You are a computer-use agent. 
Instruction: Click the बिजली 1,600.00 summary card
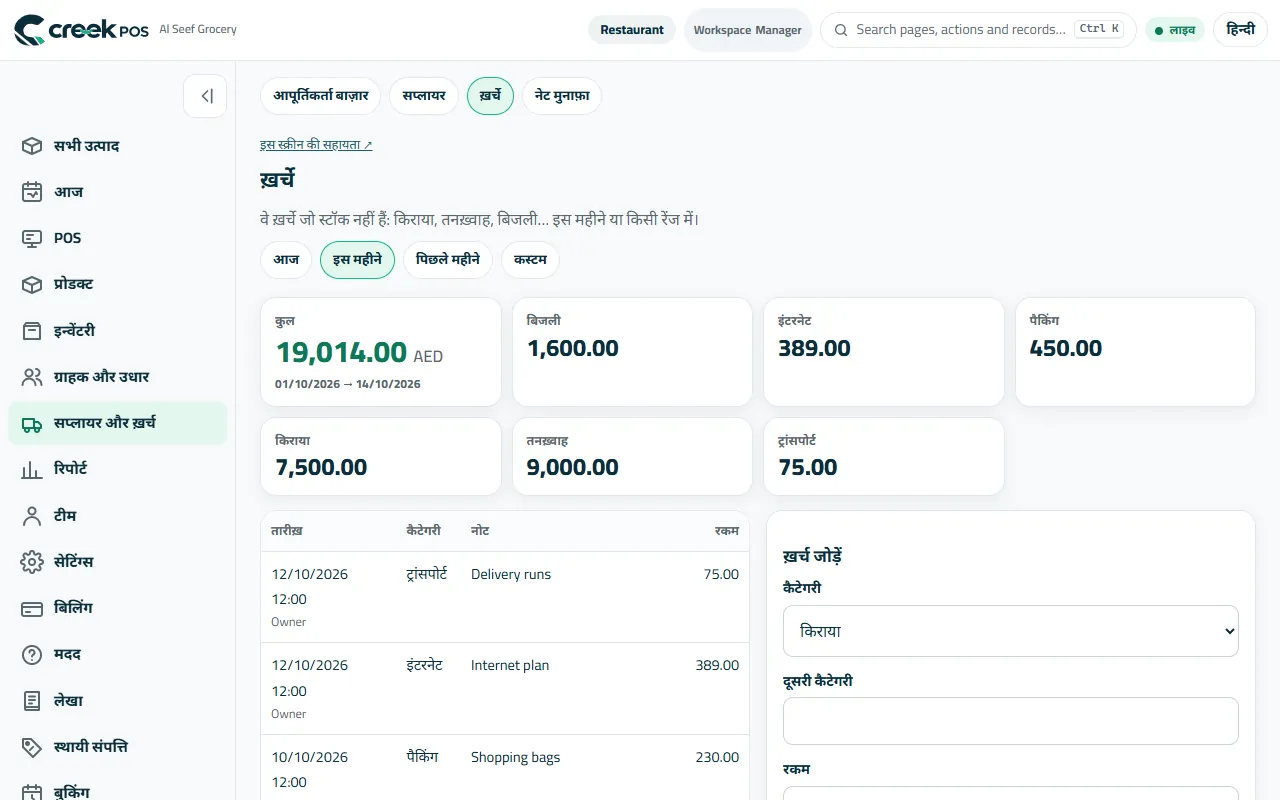(632, 352)
